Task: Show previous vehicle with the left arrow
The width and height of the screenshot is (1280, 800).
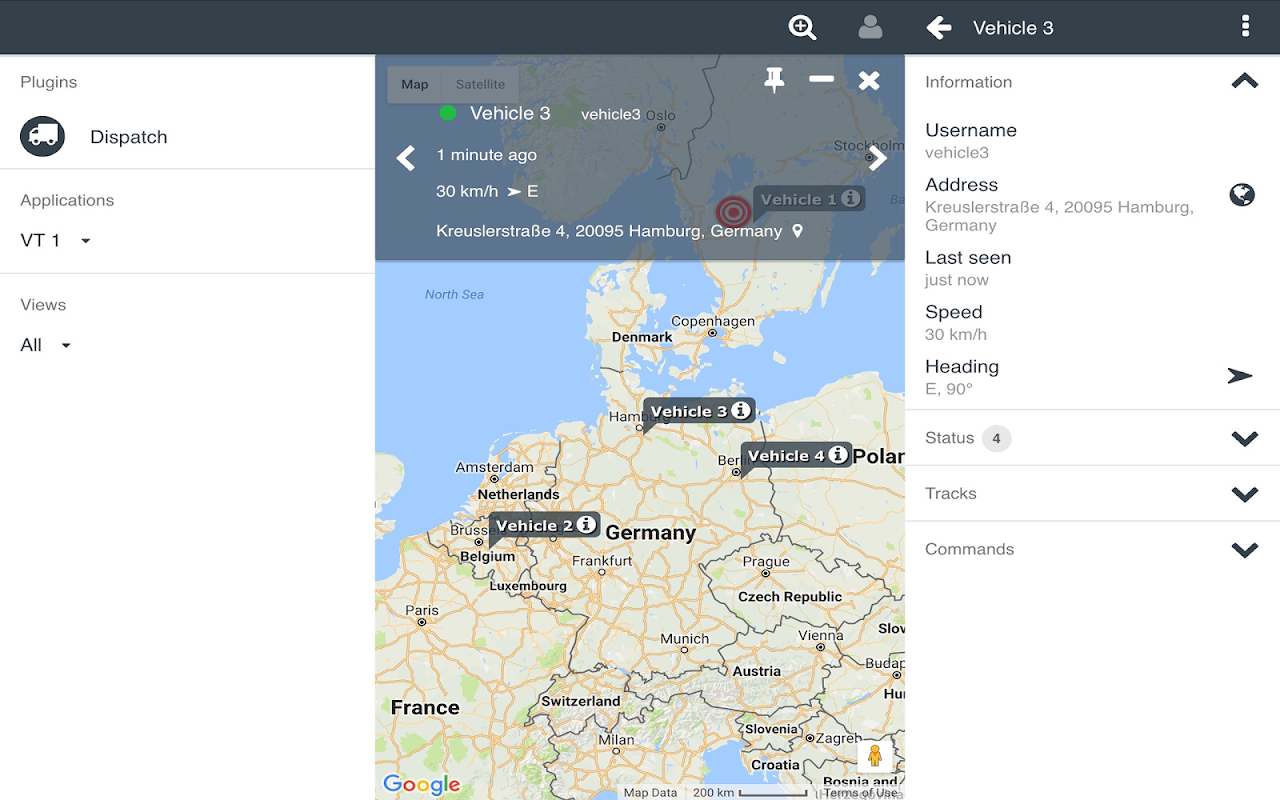Action: coord(405,158)
